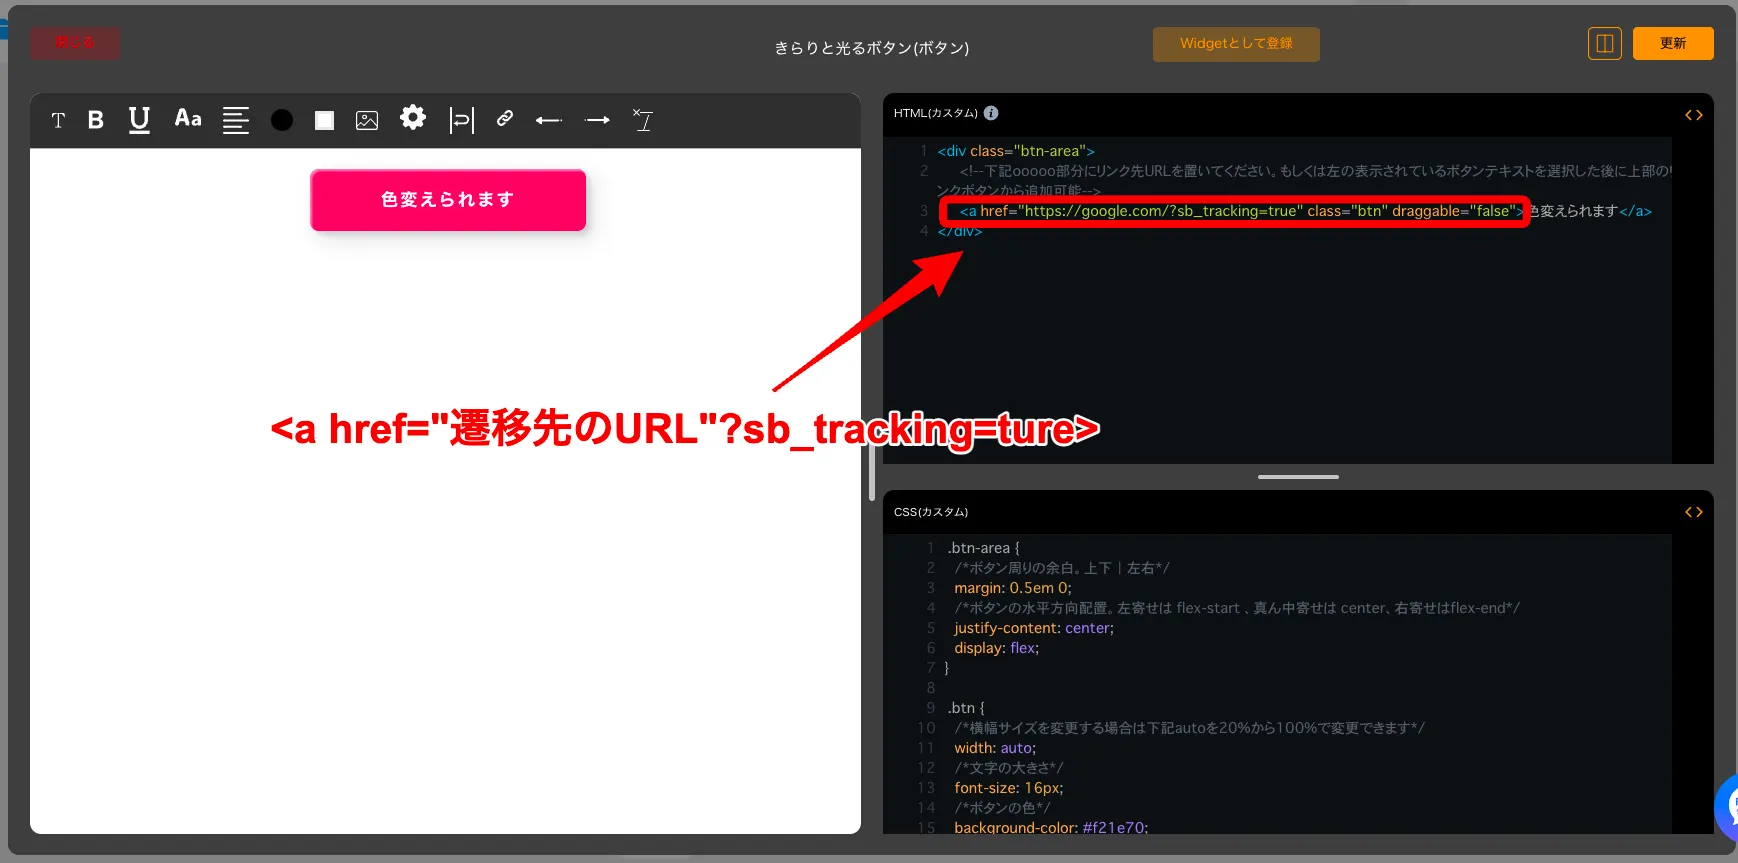
Task: Click the background-color: #f21e70; CSS line
Action: (x=1051, y=827)
